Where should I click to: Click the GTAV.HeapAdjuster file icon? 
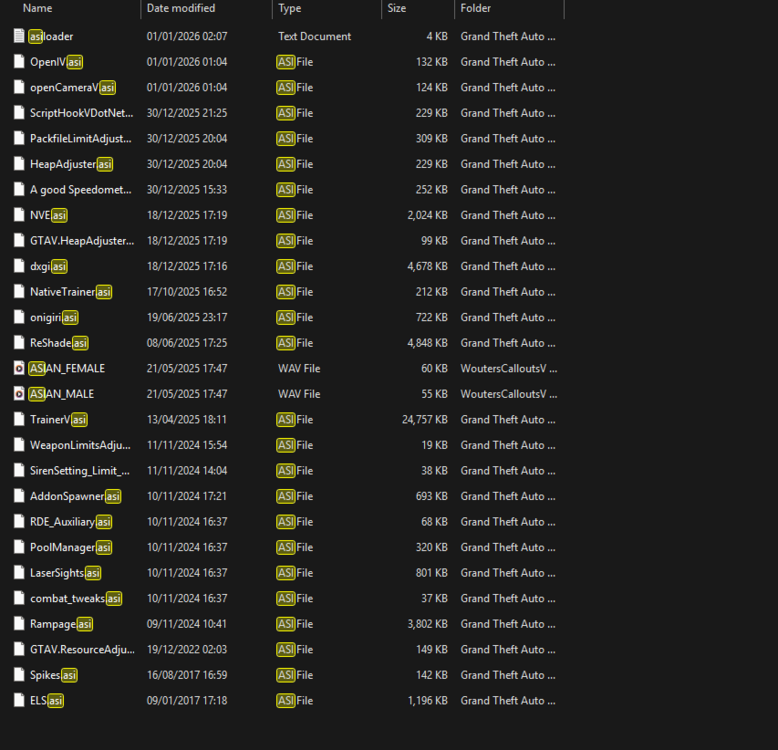(x=19, y=241)
